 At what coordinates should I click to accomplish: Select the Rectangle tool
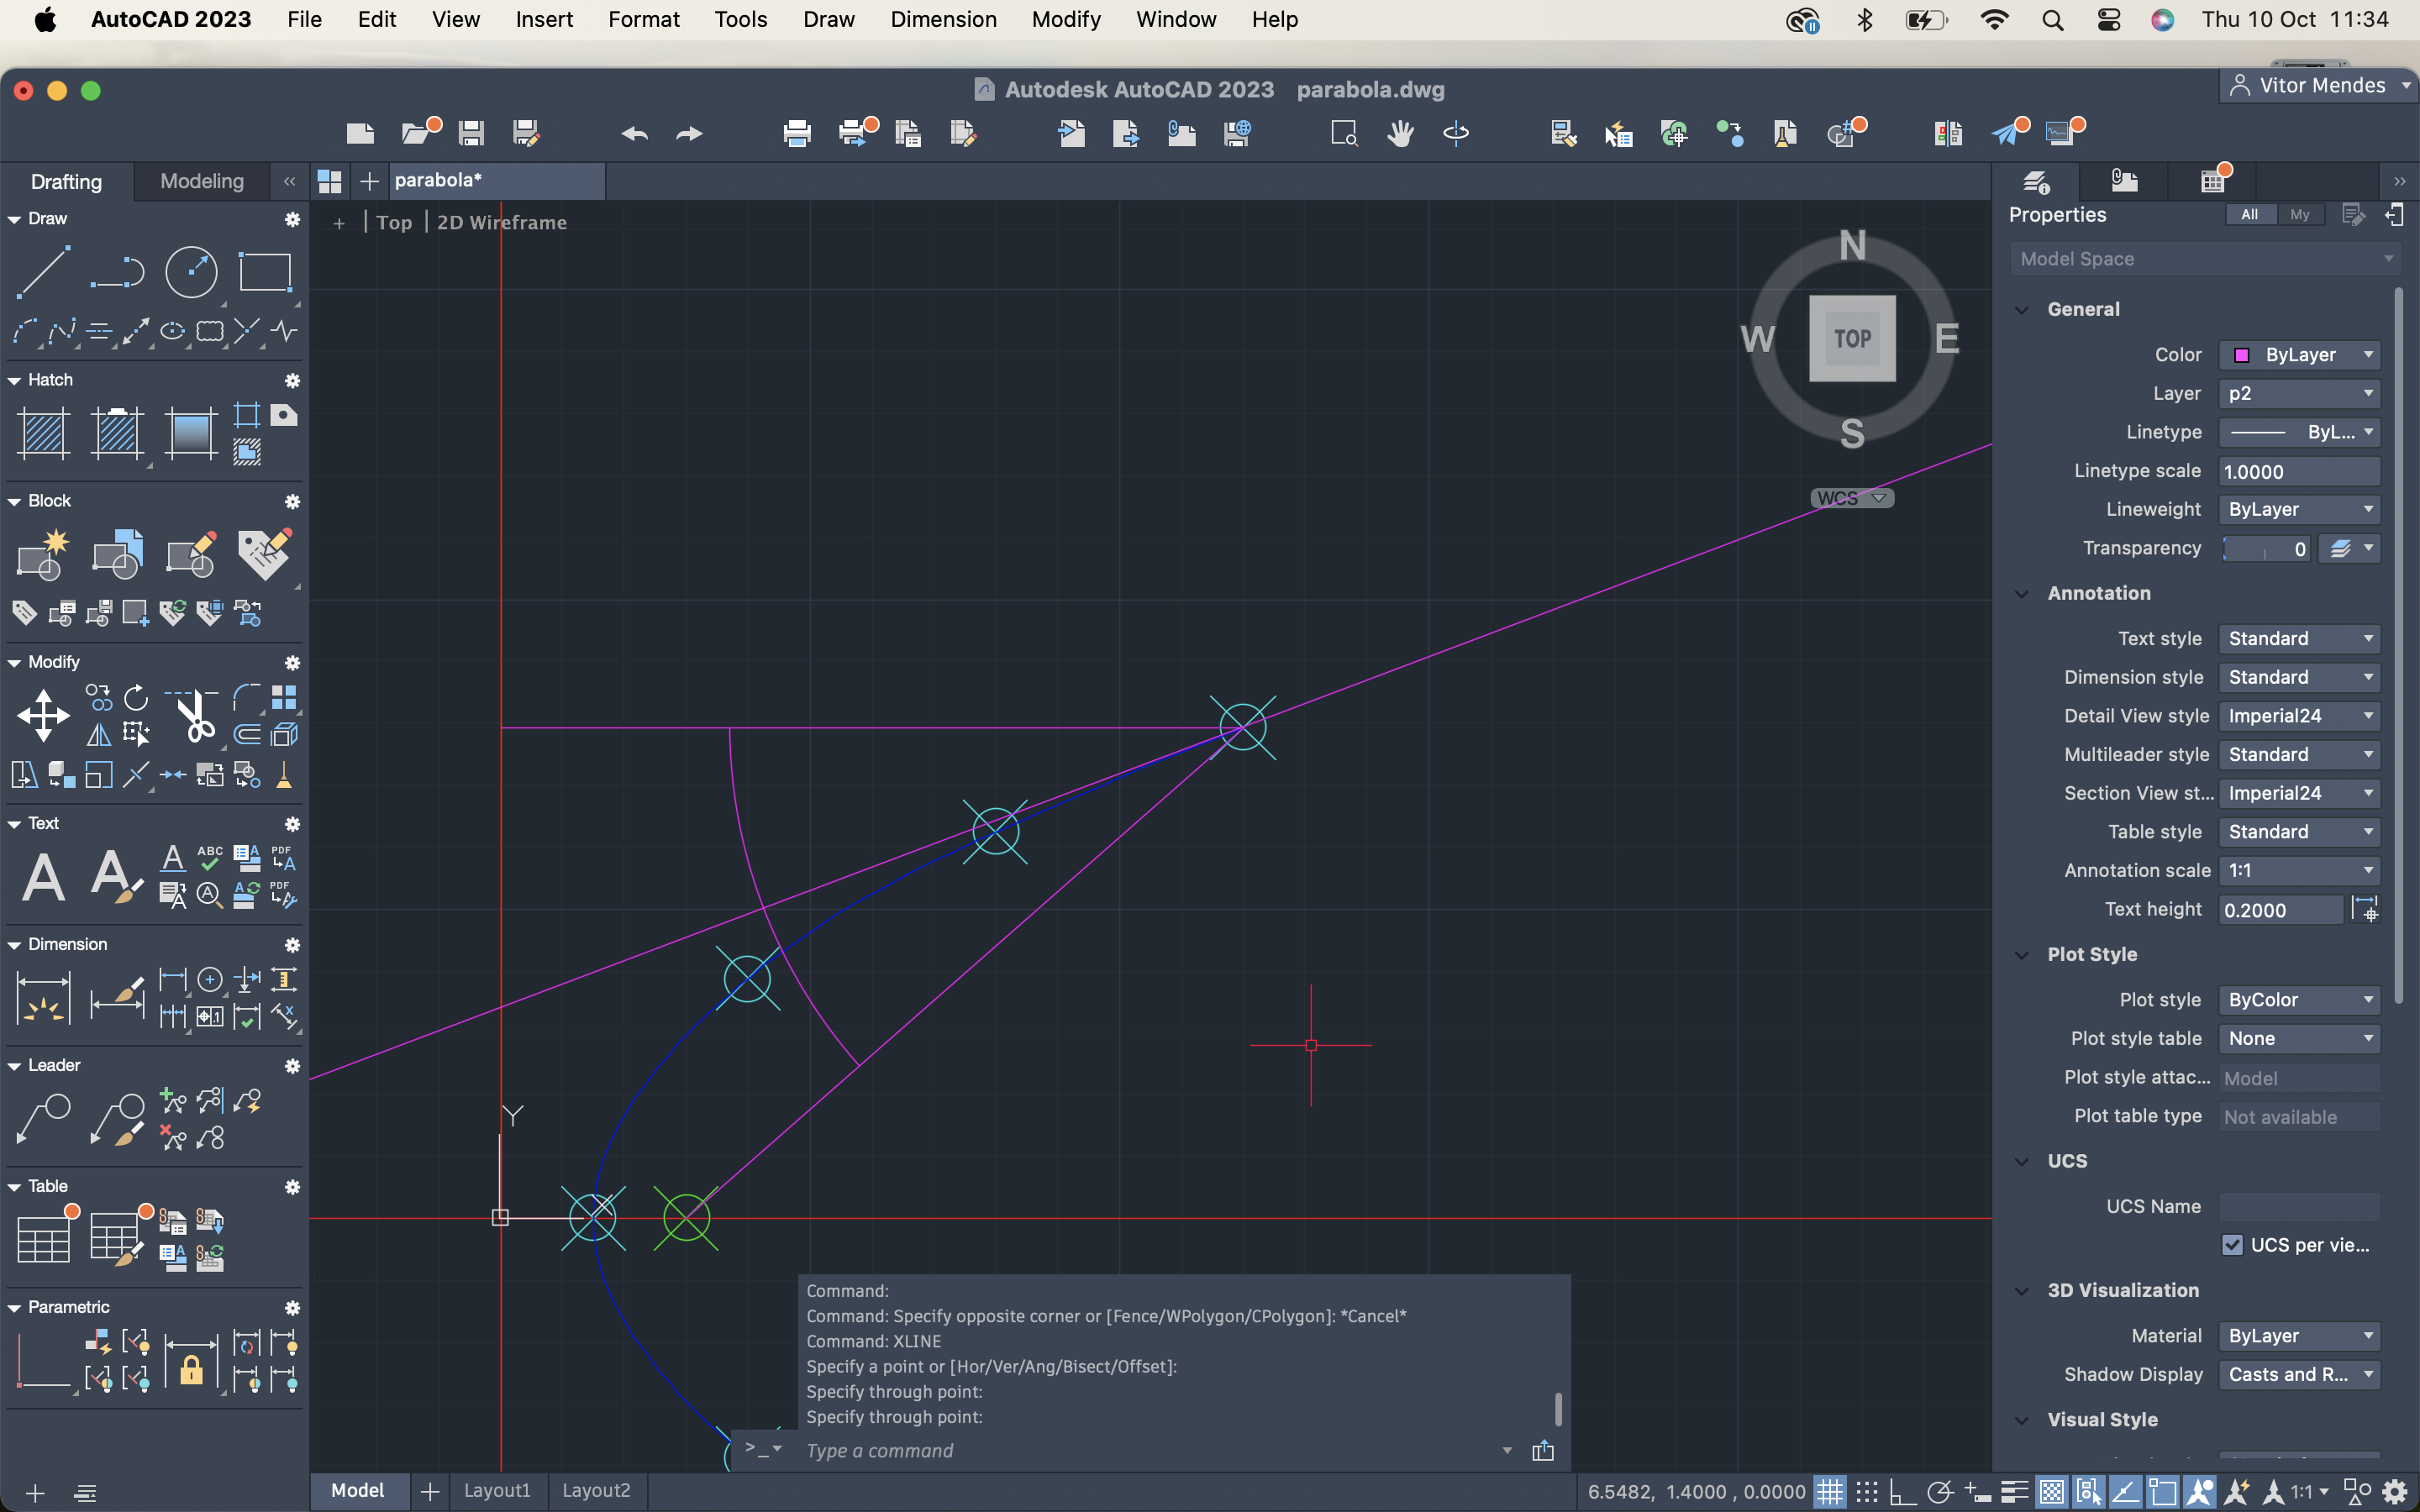pos(265,271)
